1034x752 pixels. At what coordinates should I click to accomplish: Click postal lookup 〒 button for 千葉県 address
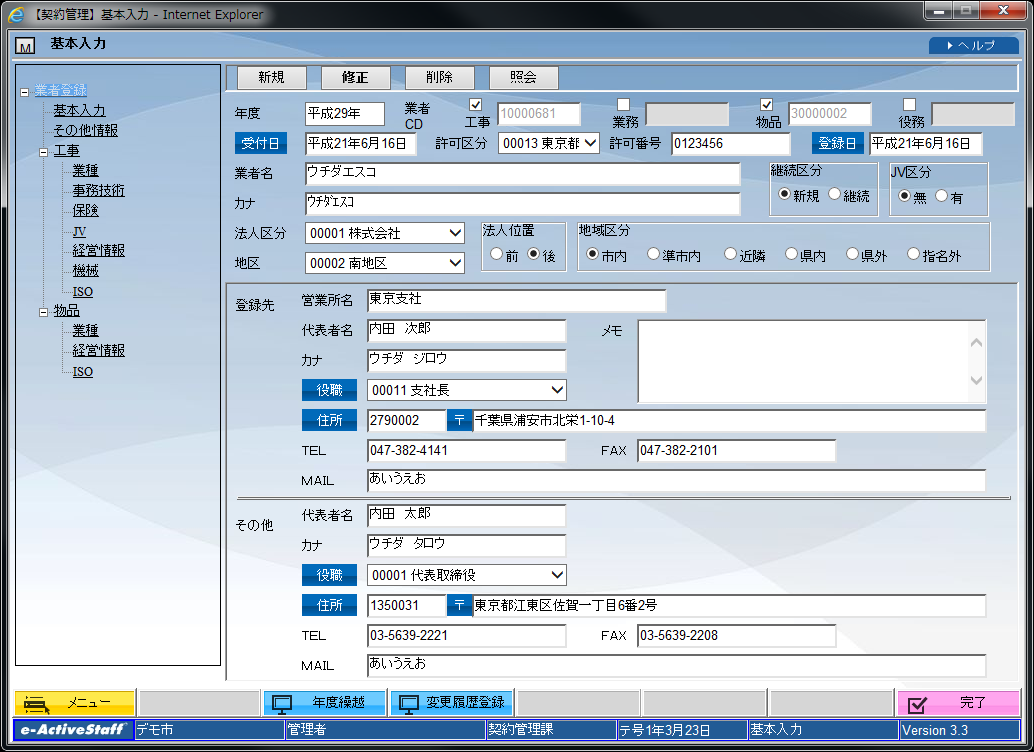[x=460, y=420]
